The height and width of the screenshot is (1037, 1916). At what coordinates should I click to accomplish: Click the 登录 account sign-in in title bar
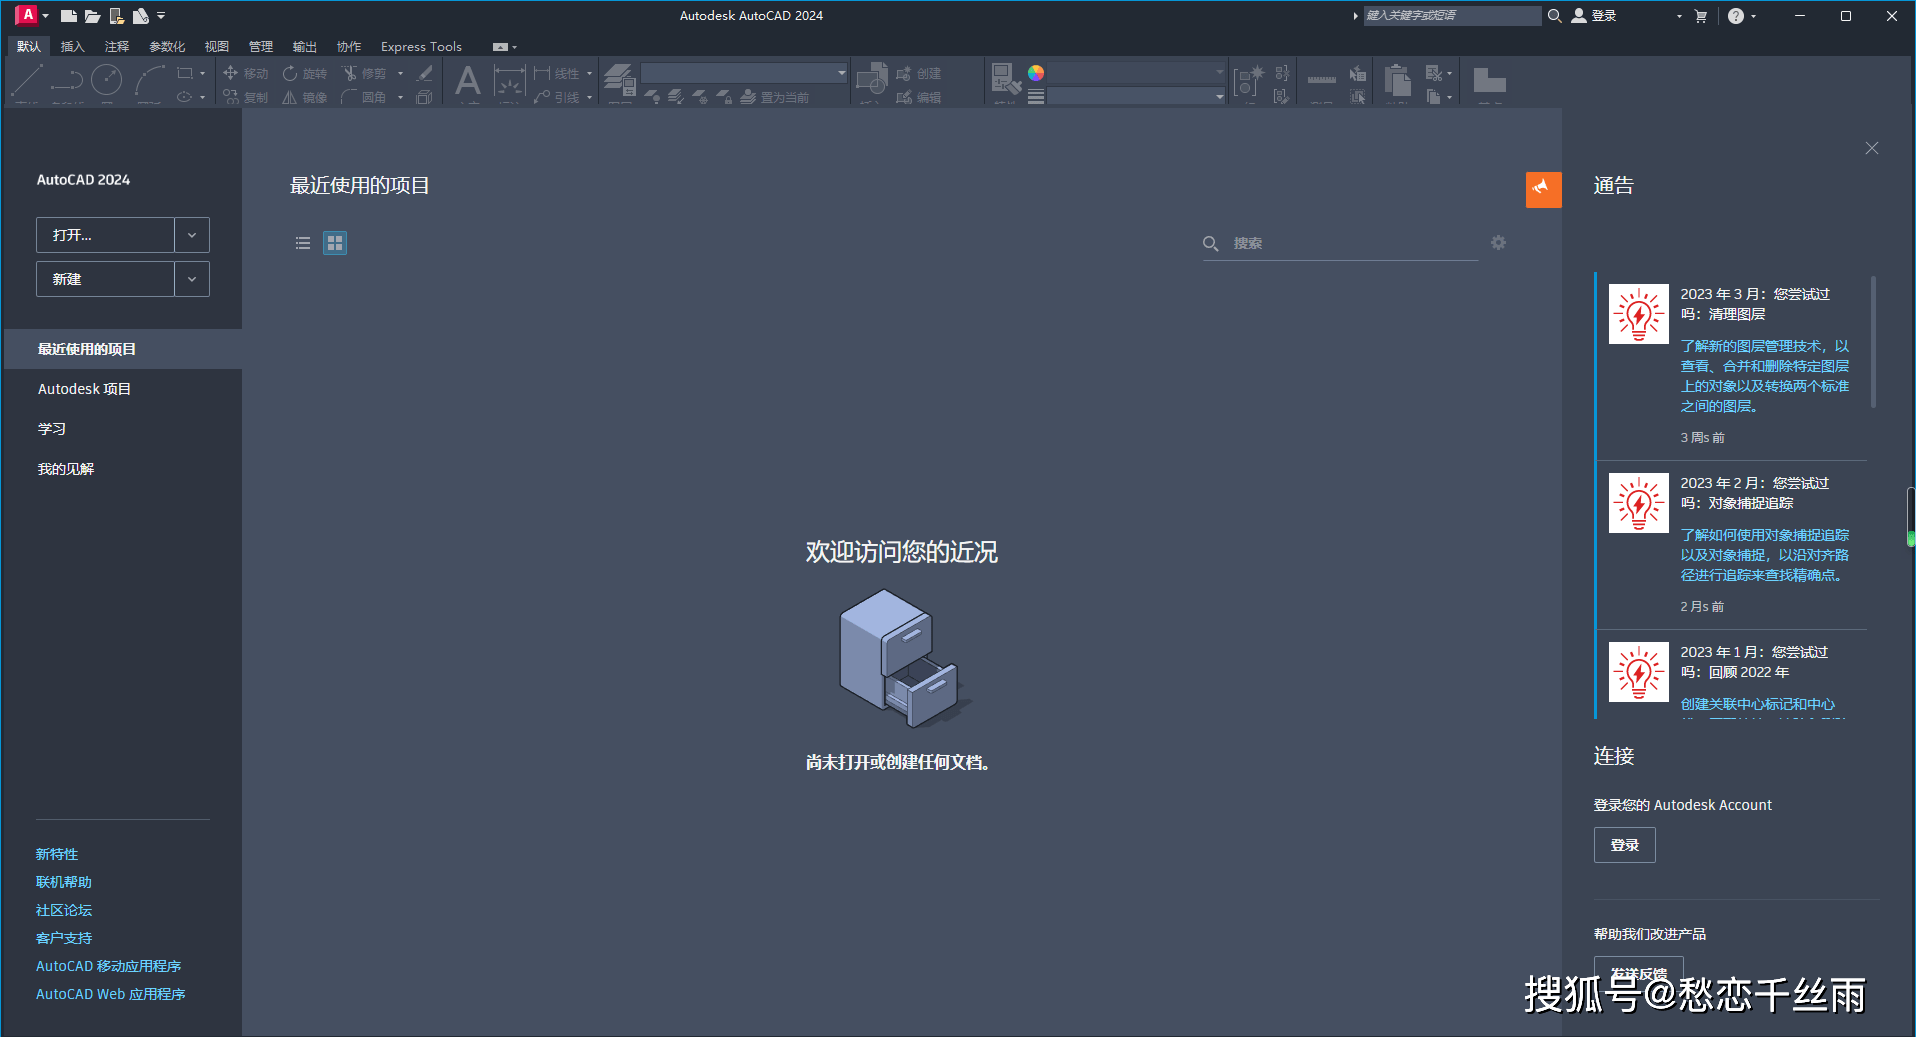pos(1594,16)
